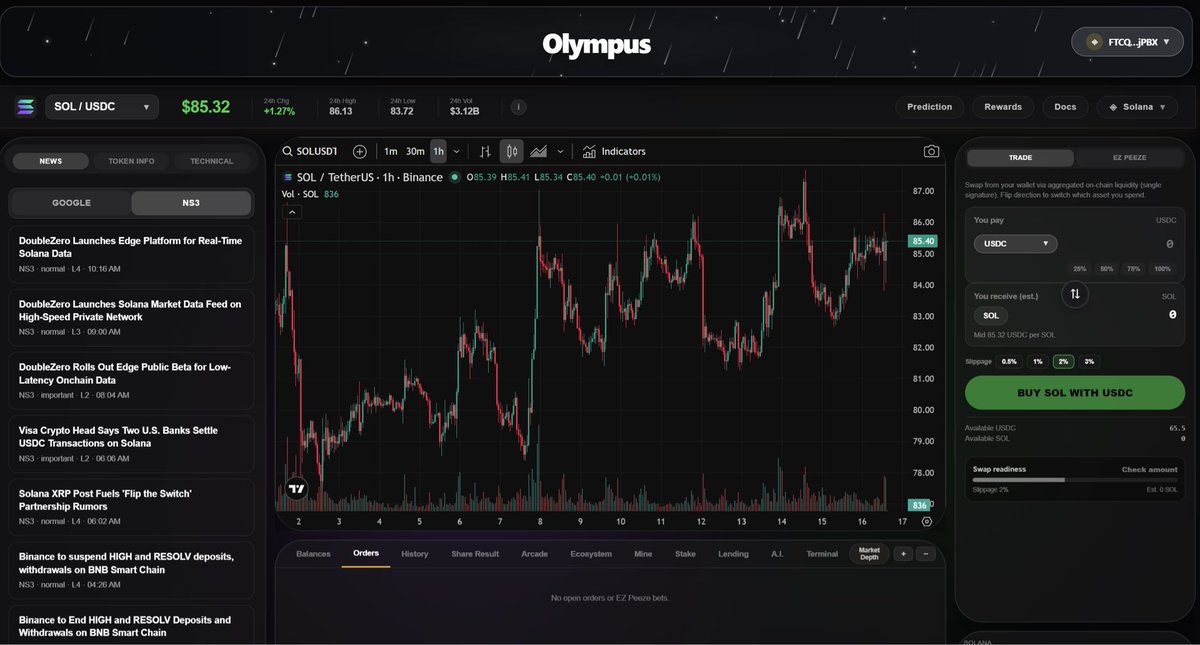
Task: Open news: Solana XRP Post Fuels 'Flip the Switch'
Action: tap(130, 507)
